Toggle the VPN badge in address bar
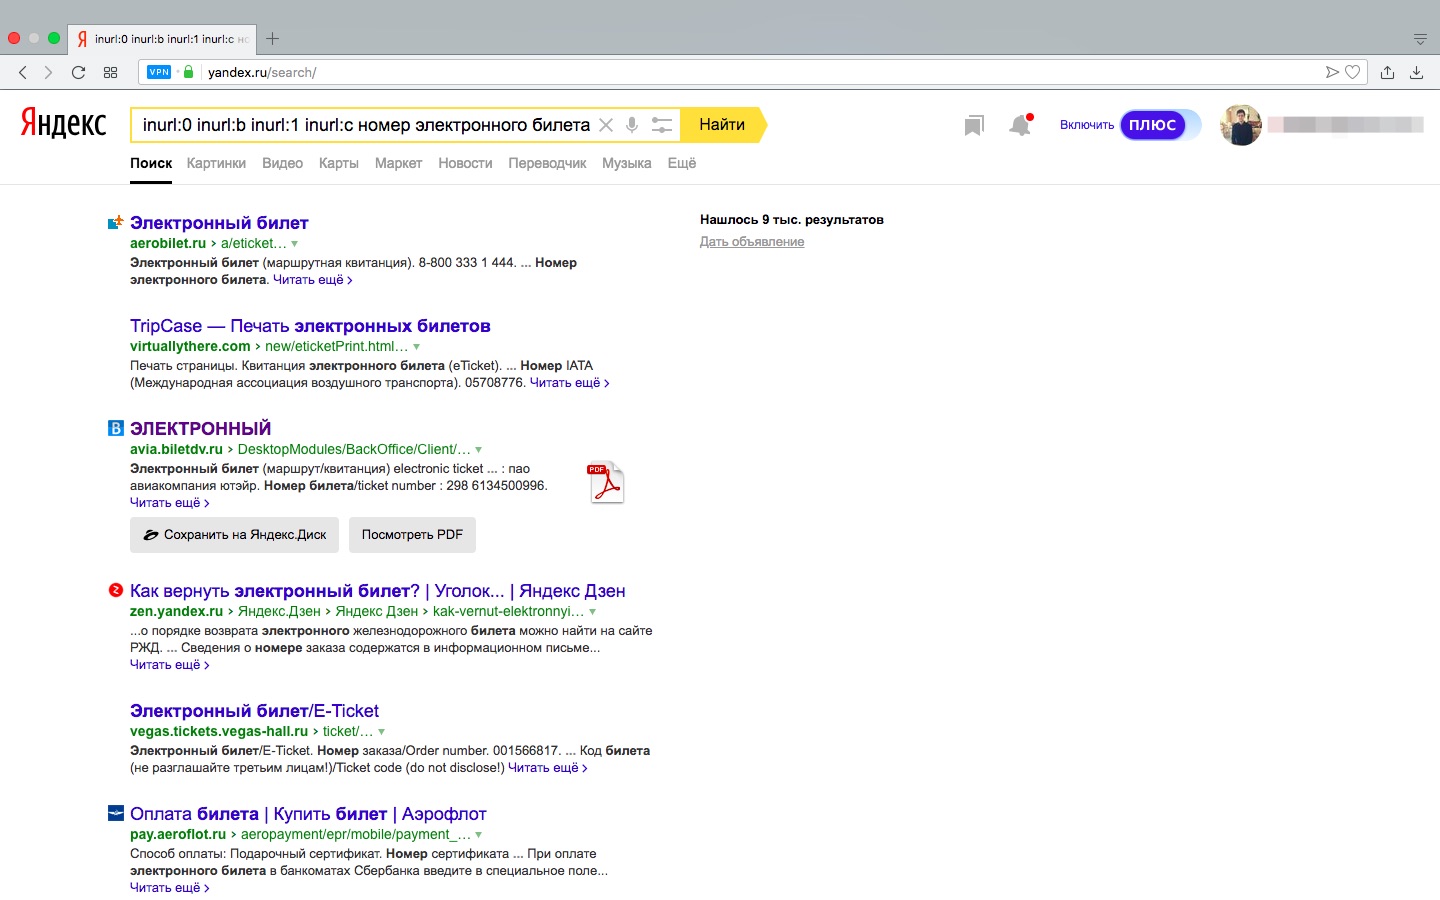 tap(159, 72)
